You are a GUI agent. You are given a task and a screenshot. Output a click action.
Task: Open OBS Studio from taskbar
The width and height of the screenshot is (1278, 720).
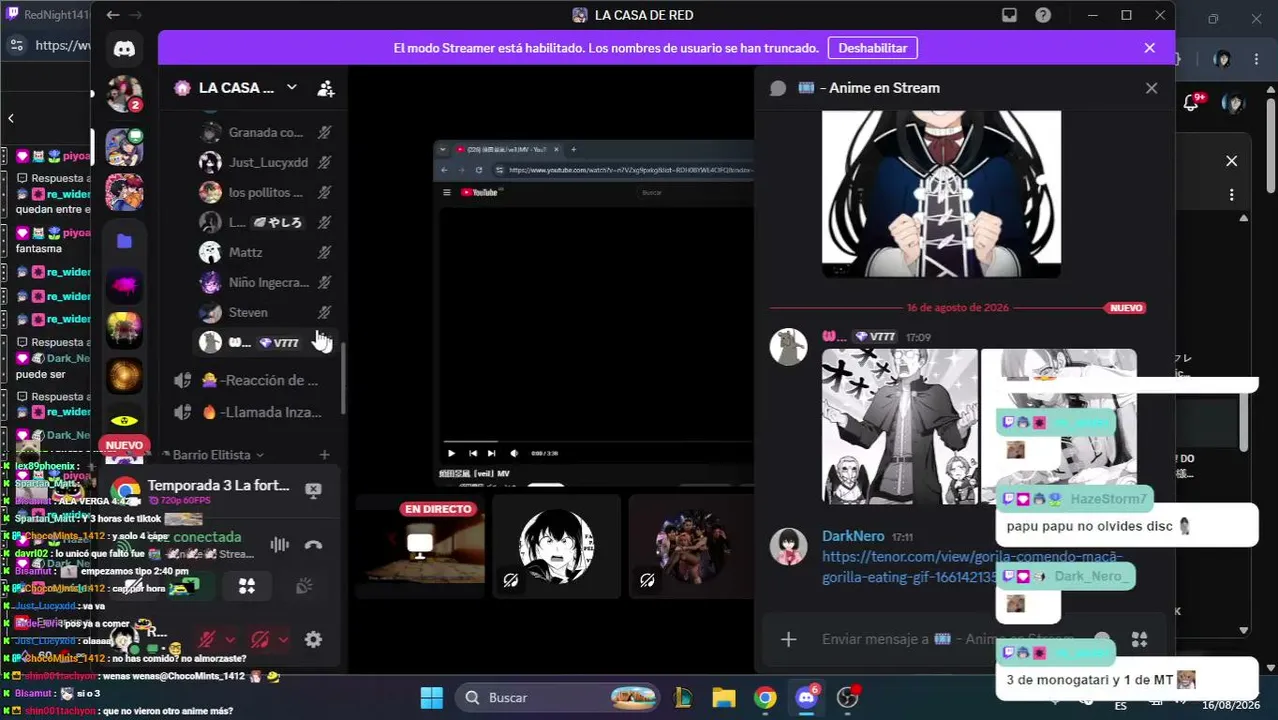pos(848,698)
